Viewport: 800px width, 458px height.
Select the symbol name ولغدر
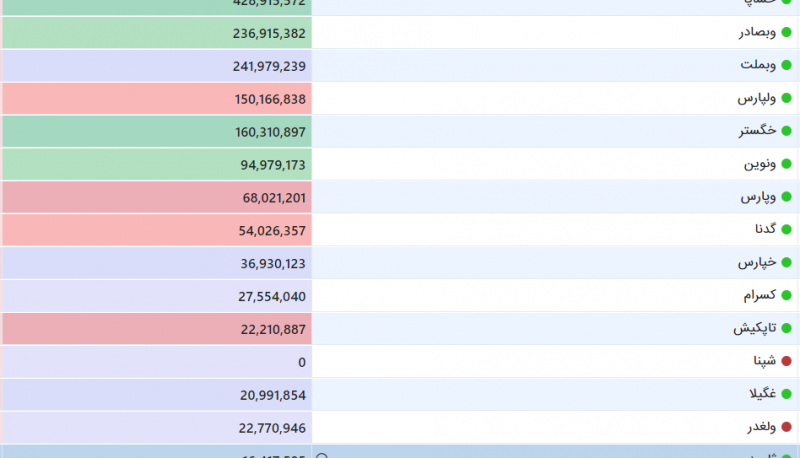click(x=762, y=427)
